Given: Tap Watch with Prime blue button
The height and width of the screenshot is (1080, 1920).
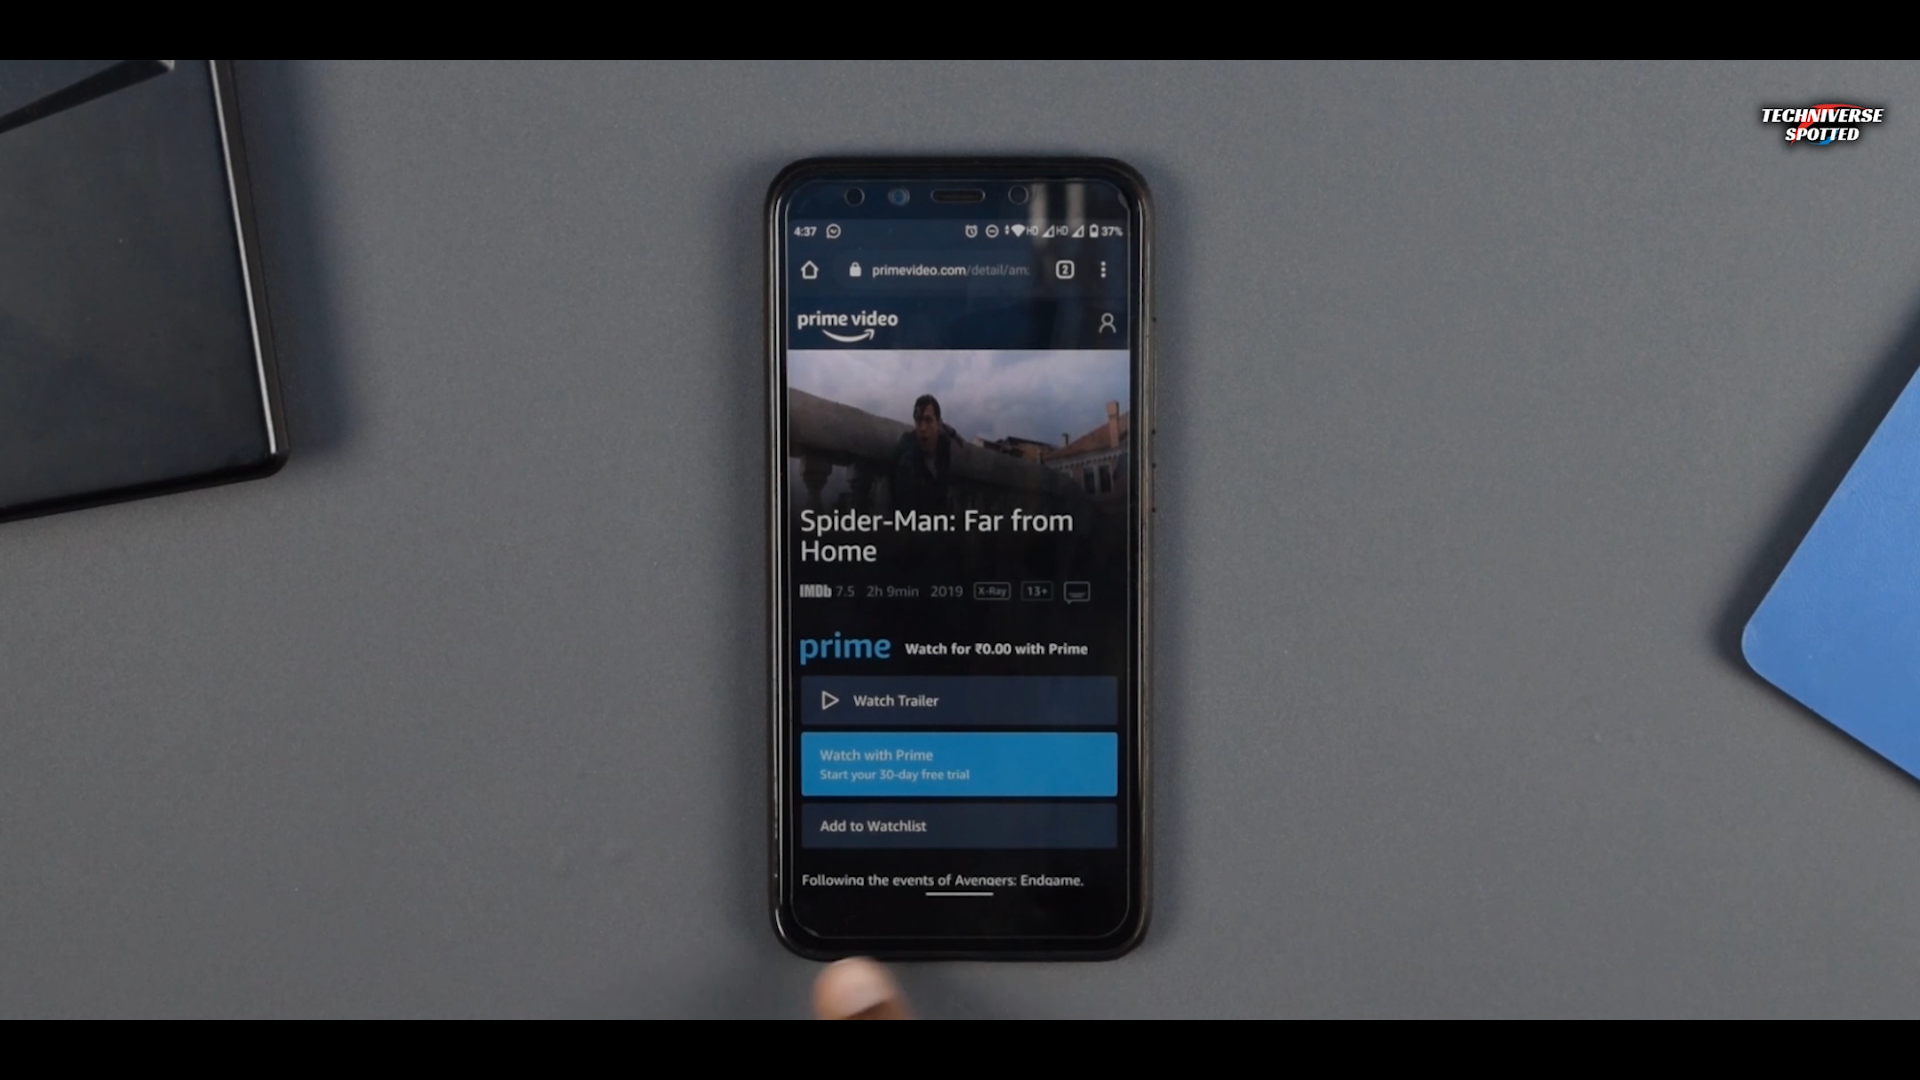Looking at the screenshot, I should 959,764.
